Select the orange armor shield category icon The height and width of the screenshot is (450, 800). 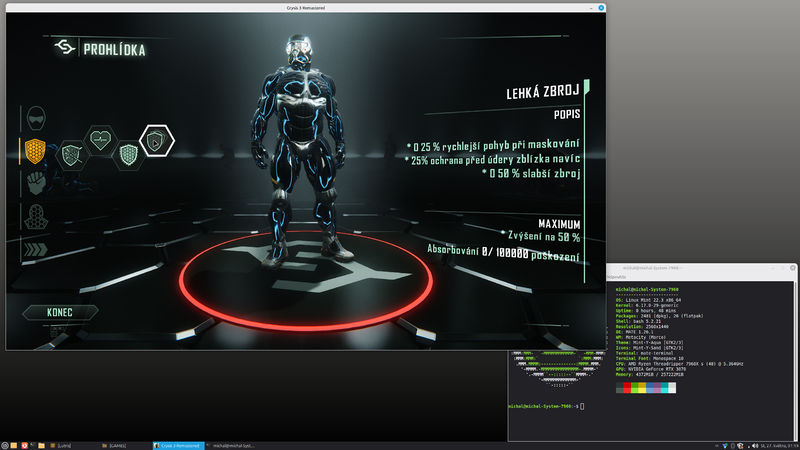[35, 151]
